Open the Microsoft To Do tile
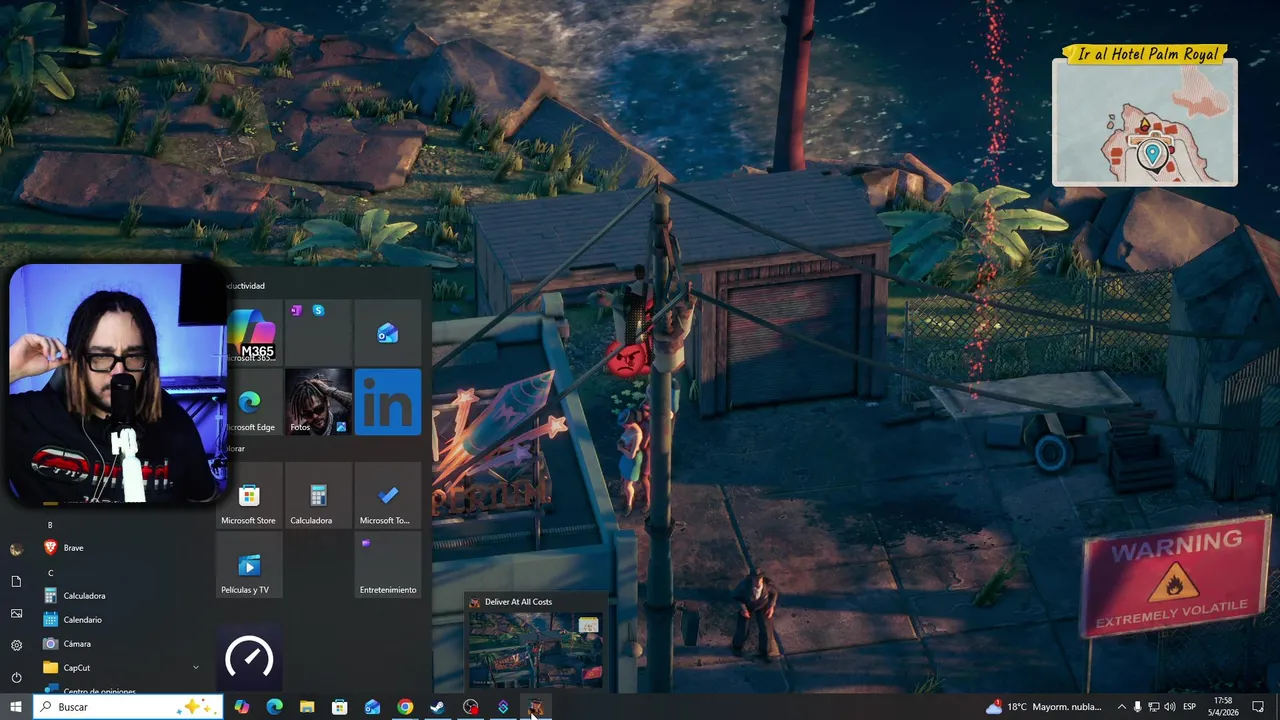Viewport: 1280px width, 720px height. coord(388,496)
